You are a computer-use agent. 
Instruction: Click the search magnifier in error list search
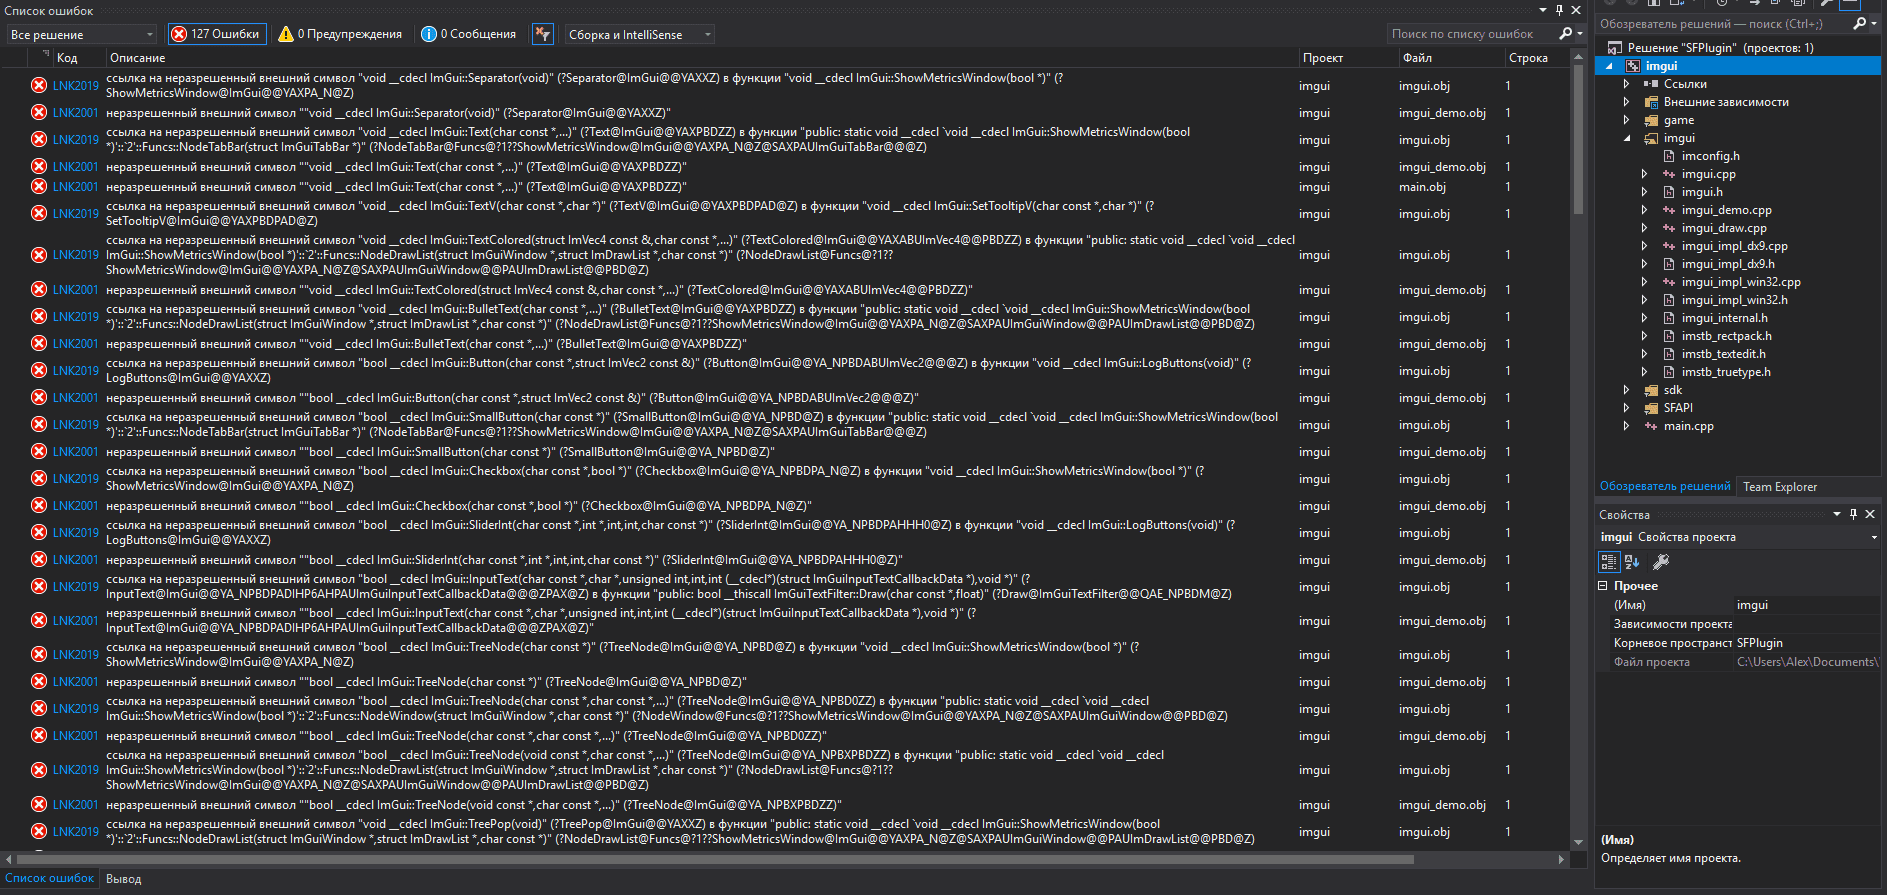click(x=1566, y=34)
